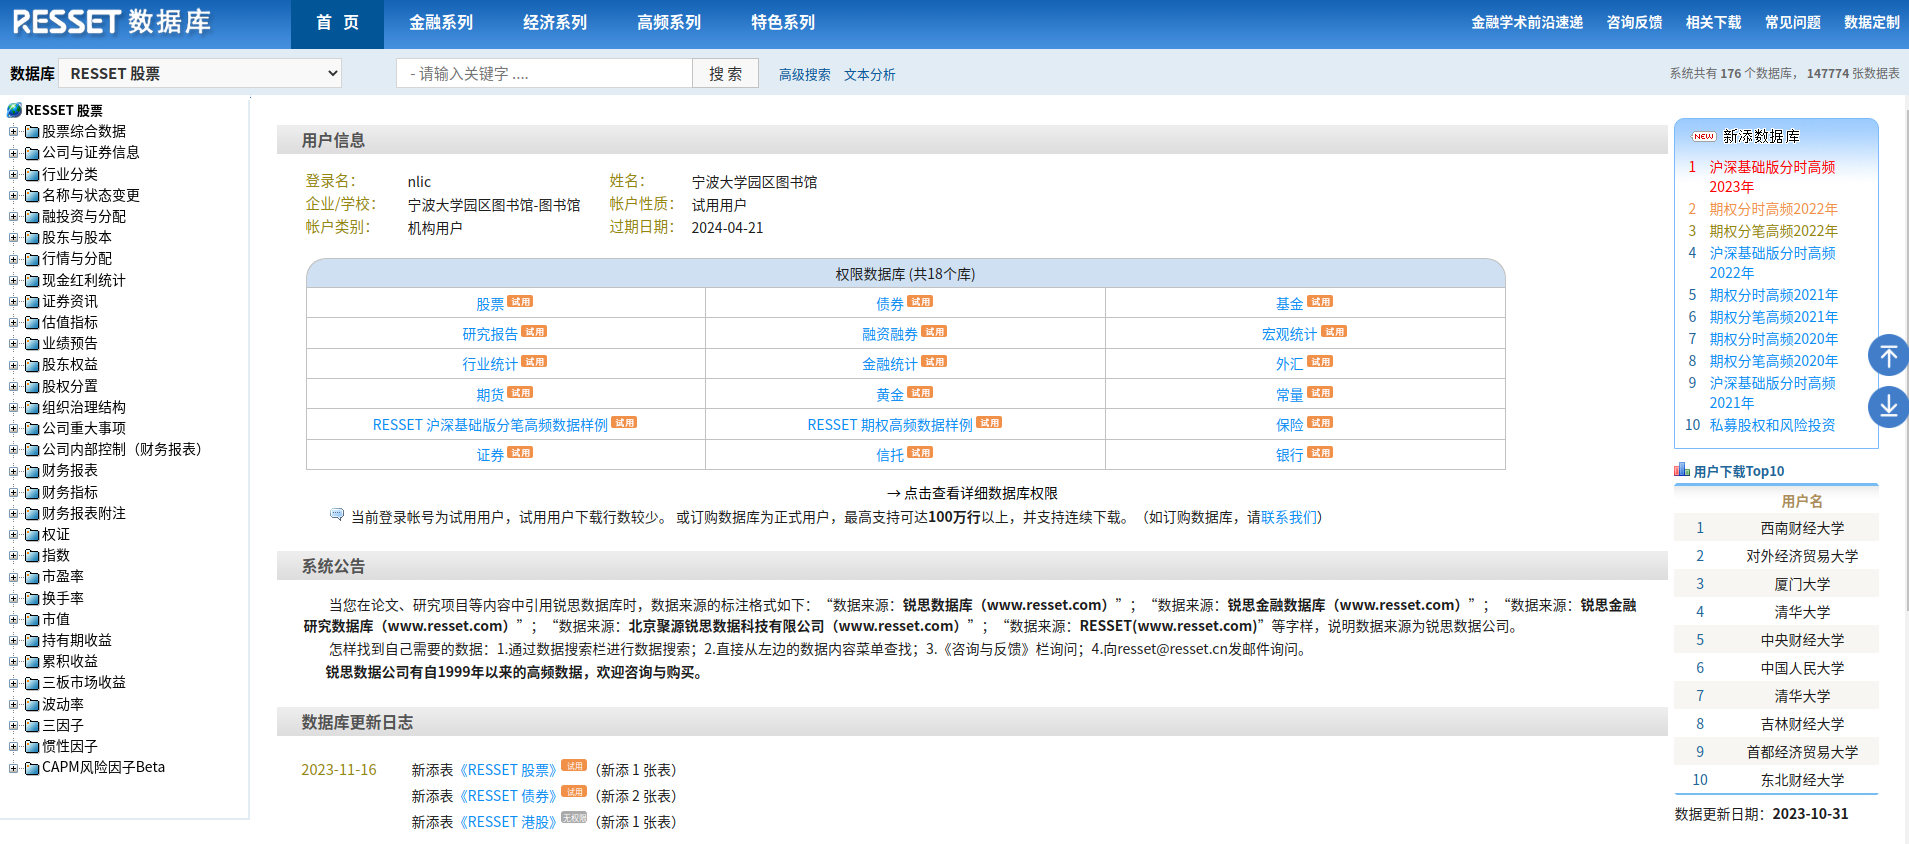This screenshot has height=844, width=1909.
Task: Click the 2023-11-16 update log date
Action: (x=339, y=770)
